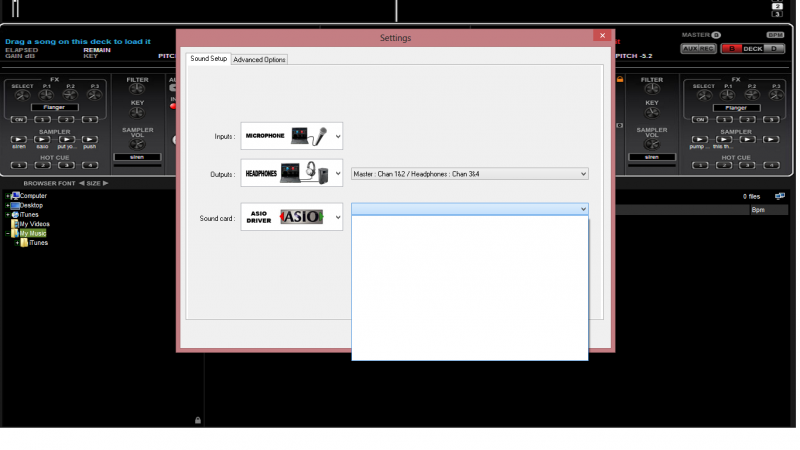The height and width of the screenshot is (450, 800).
Task: Toggle left deck FX button 1
Action: (42, 119)
